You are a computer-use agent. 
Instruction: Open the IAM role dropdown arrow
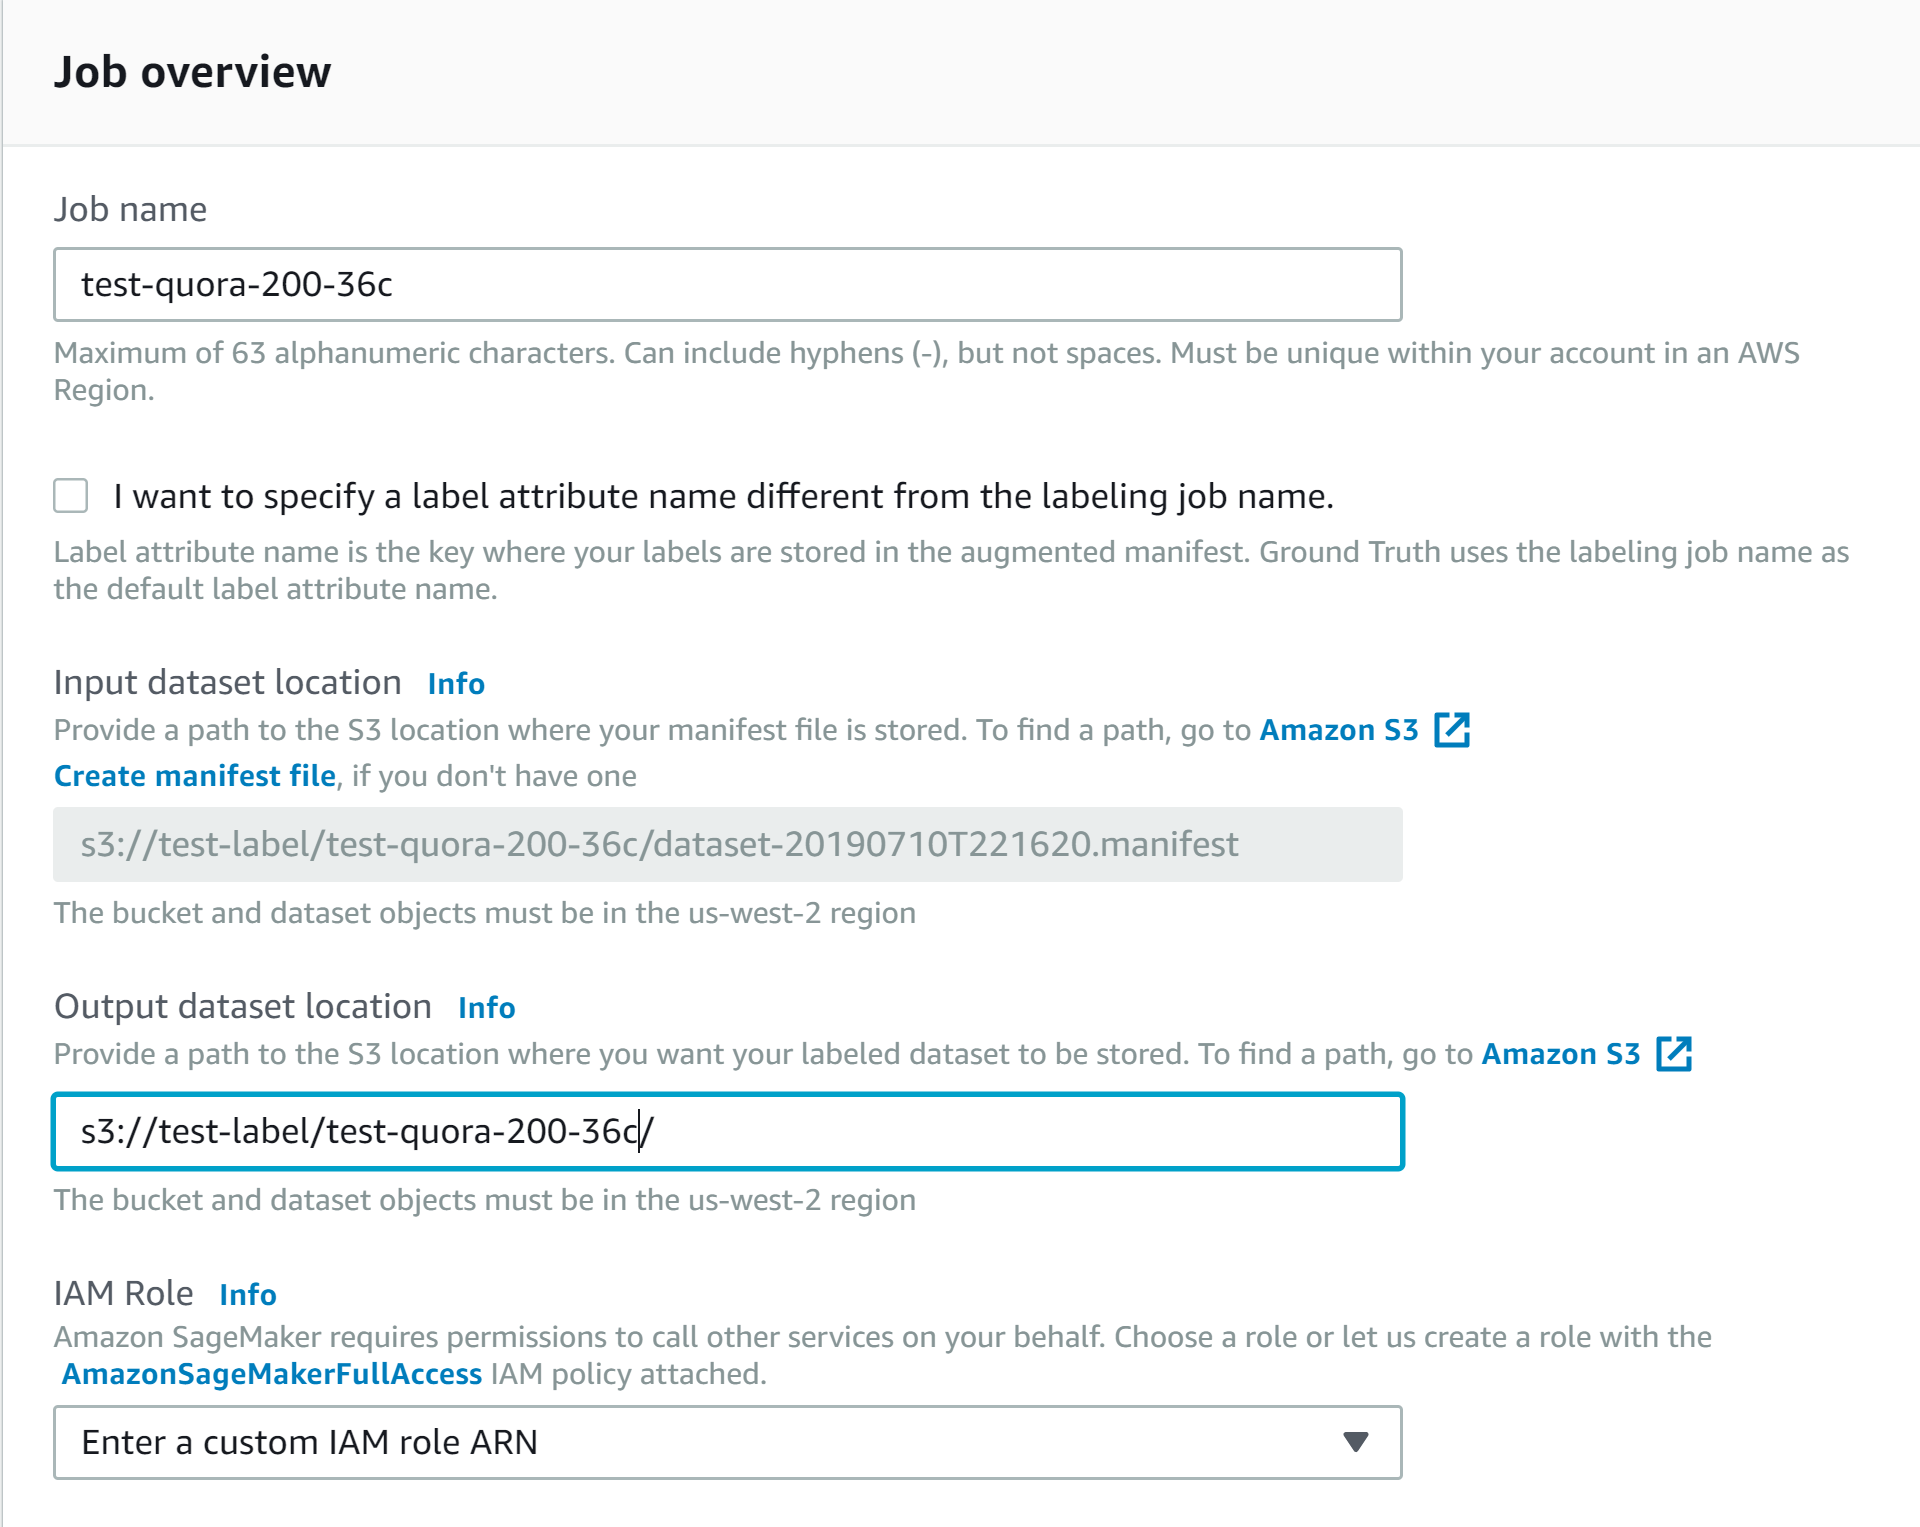[x=1355, y=1442]
